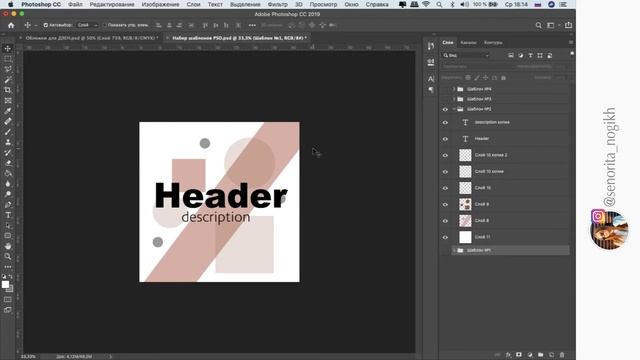Hide layer 'Слой 10 копия 2'
The width and height of the screenshot is (640, 360).
coord(445,155)
